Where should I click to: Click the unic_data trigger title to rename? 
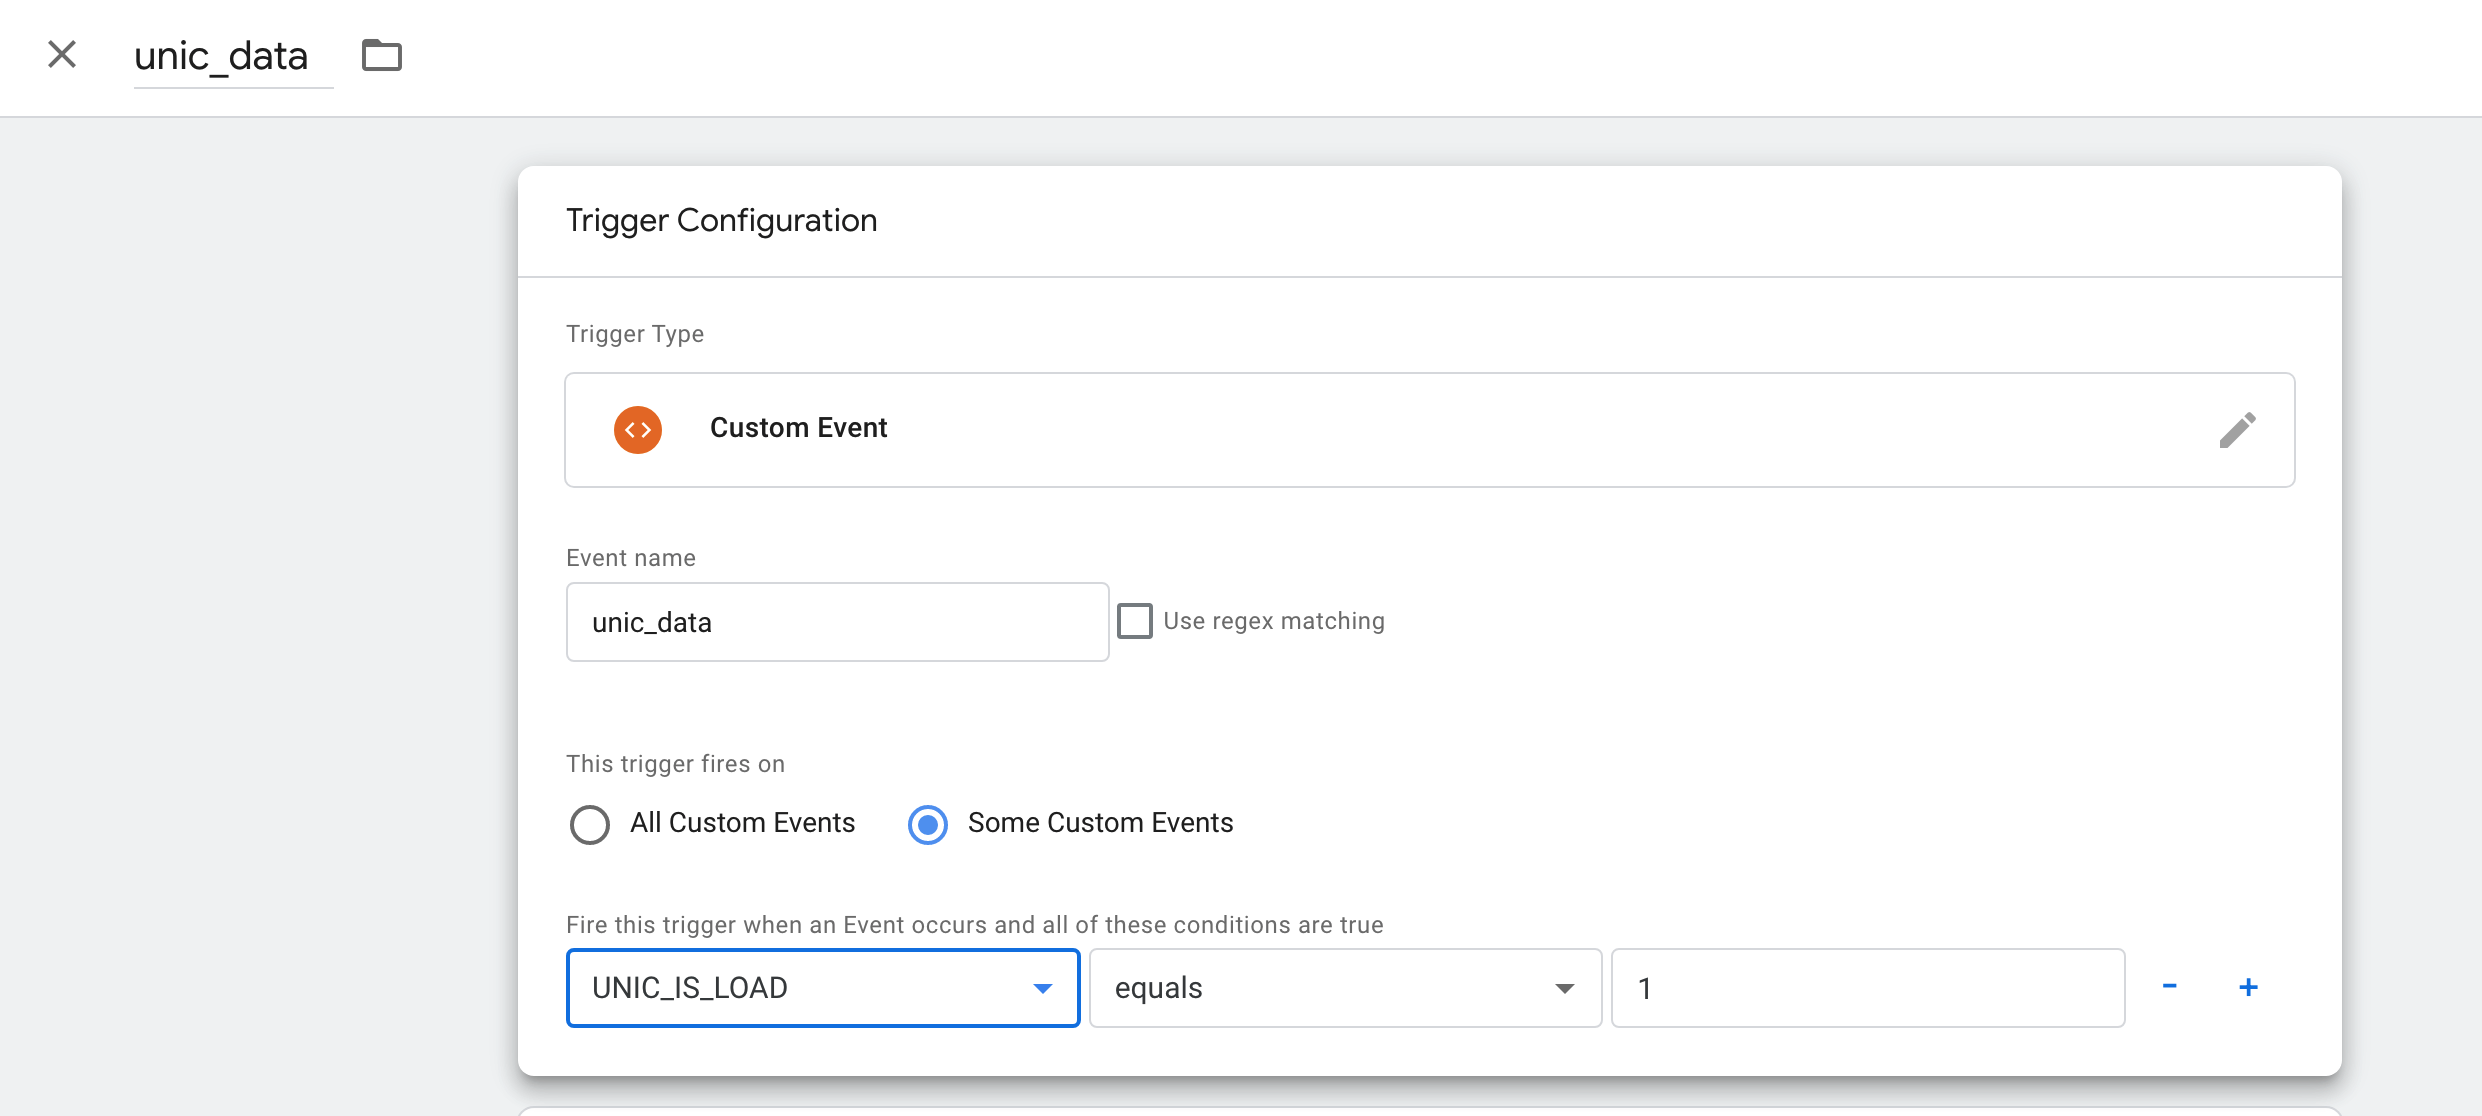pyautogui.click(x=222, y=57)
